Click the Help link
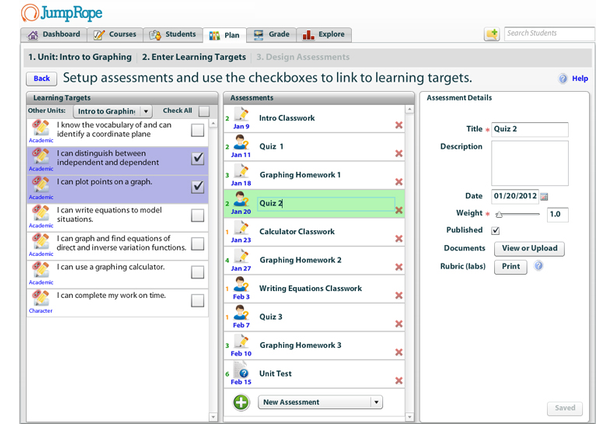615x424 pixels. tap(580, 78)
